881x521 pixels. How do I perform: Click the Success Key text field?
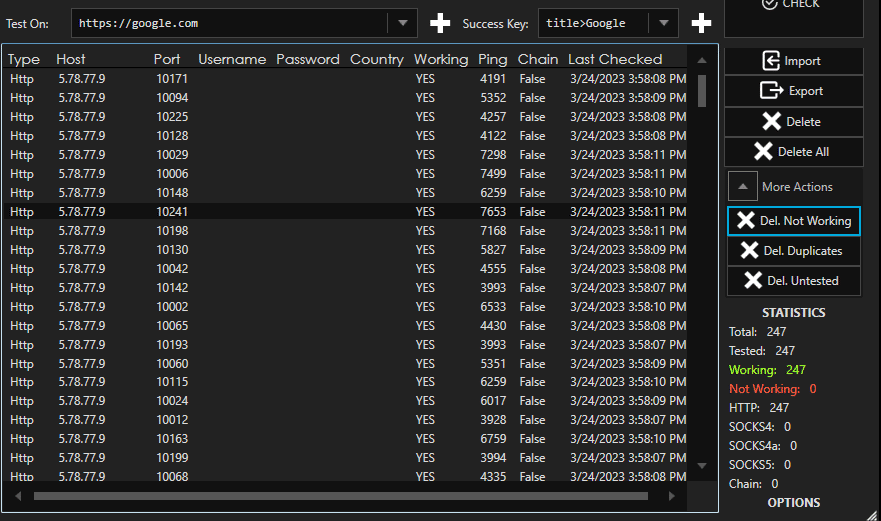tap(593, 23)
